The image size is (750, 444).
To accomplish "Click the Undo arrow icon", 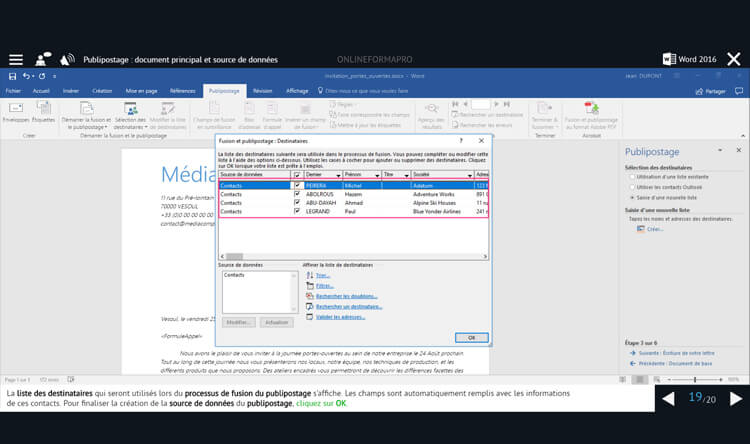I will tap(27, 76).
